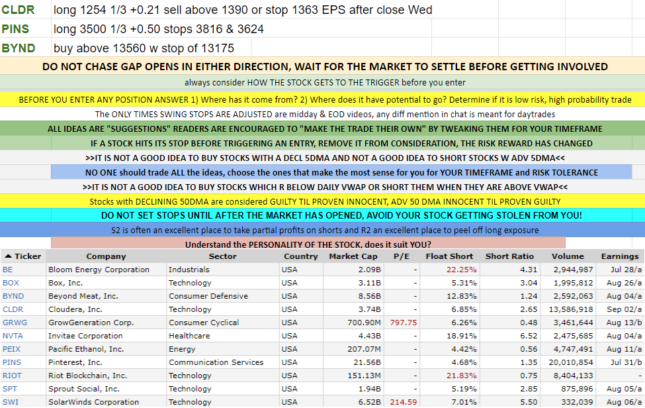Click the red 22.25% float short value
The image size is (645, 408).
coord(462,270)
